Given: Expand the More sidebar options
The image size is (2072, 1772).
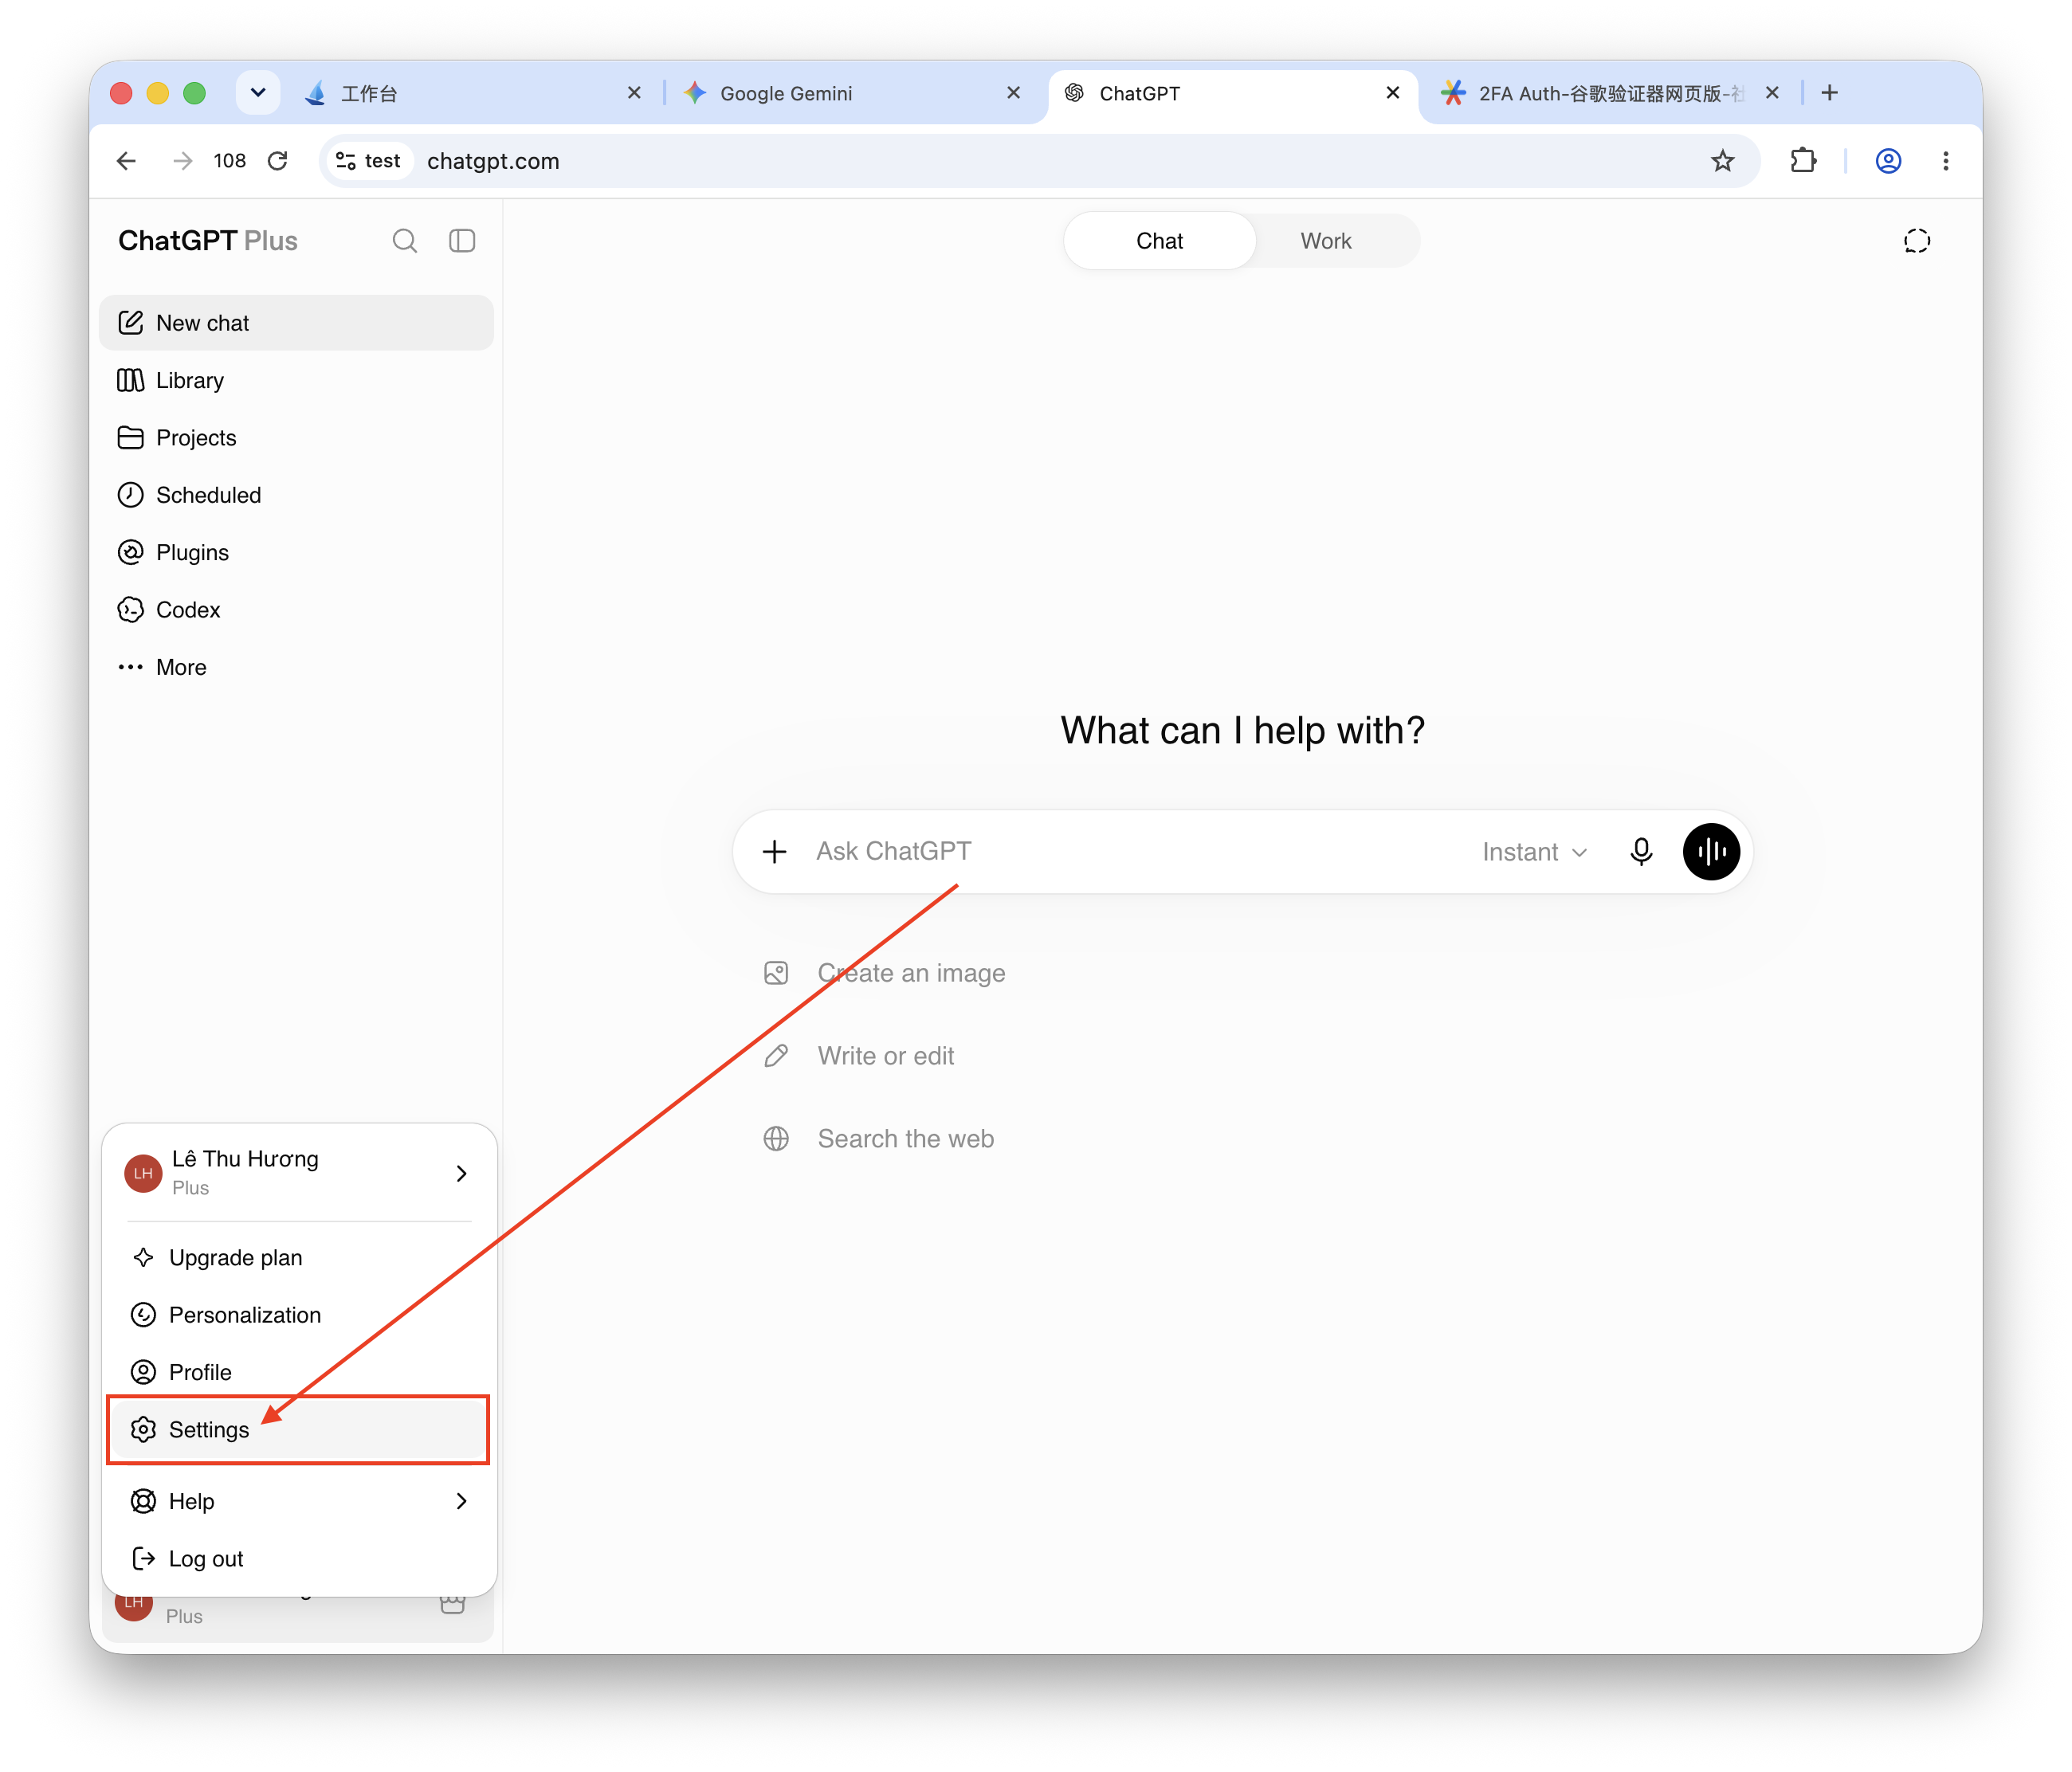Looking at the screenshot, I should click(x=296, y=667).
